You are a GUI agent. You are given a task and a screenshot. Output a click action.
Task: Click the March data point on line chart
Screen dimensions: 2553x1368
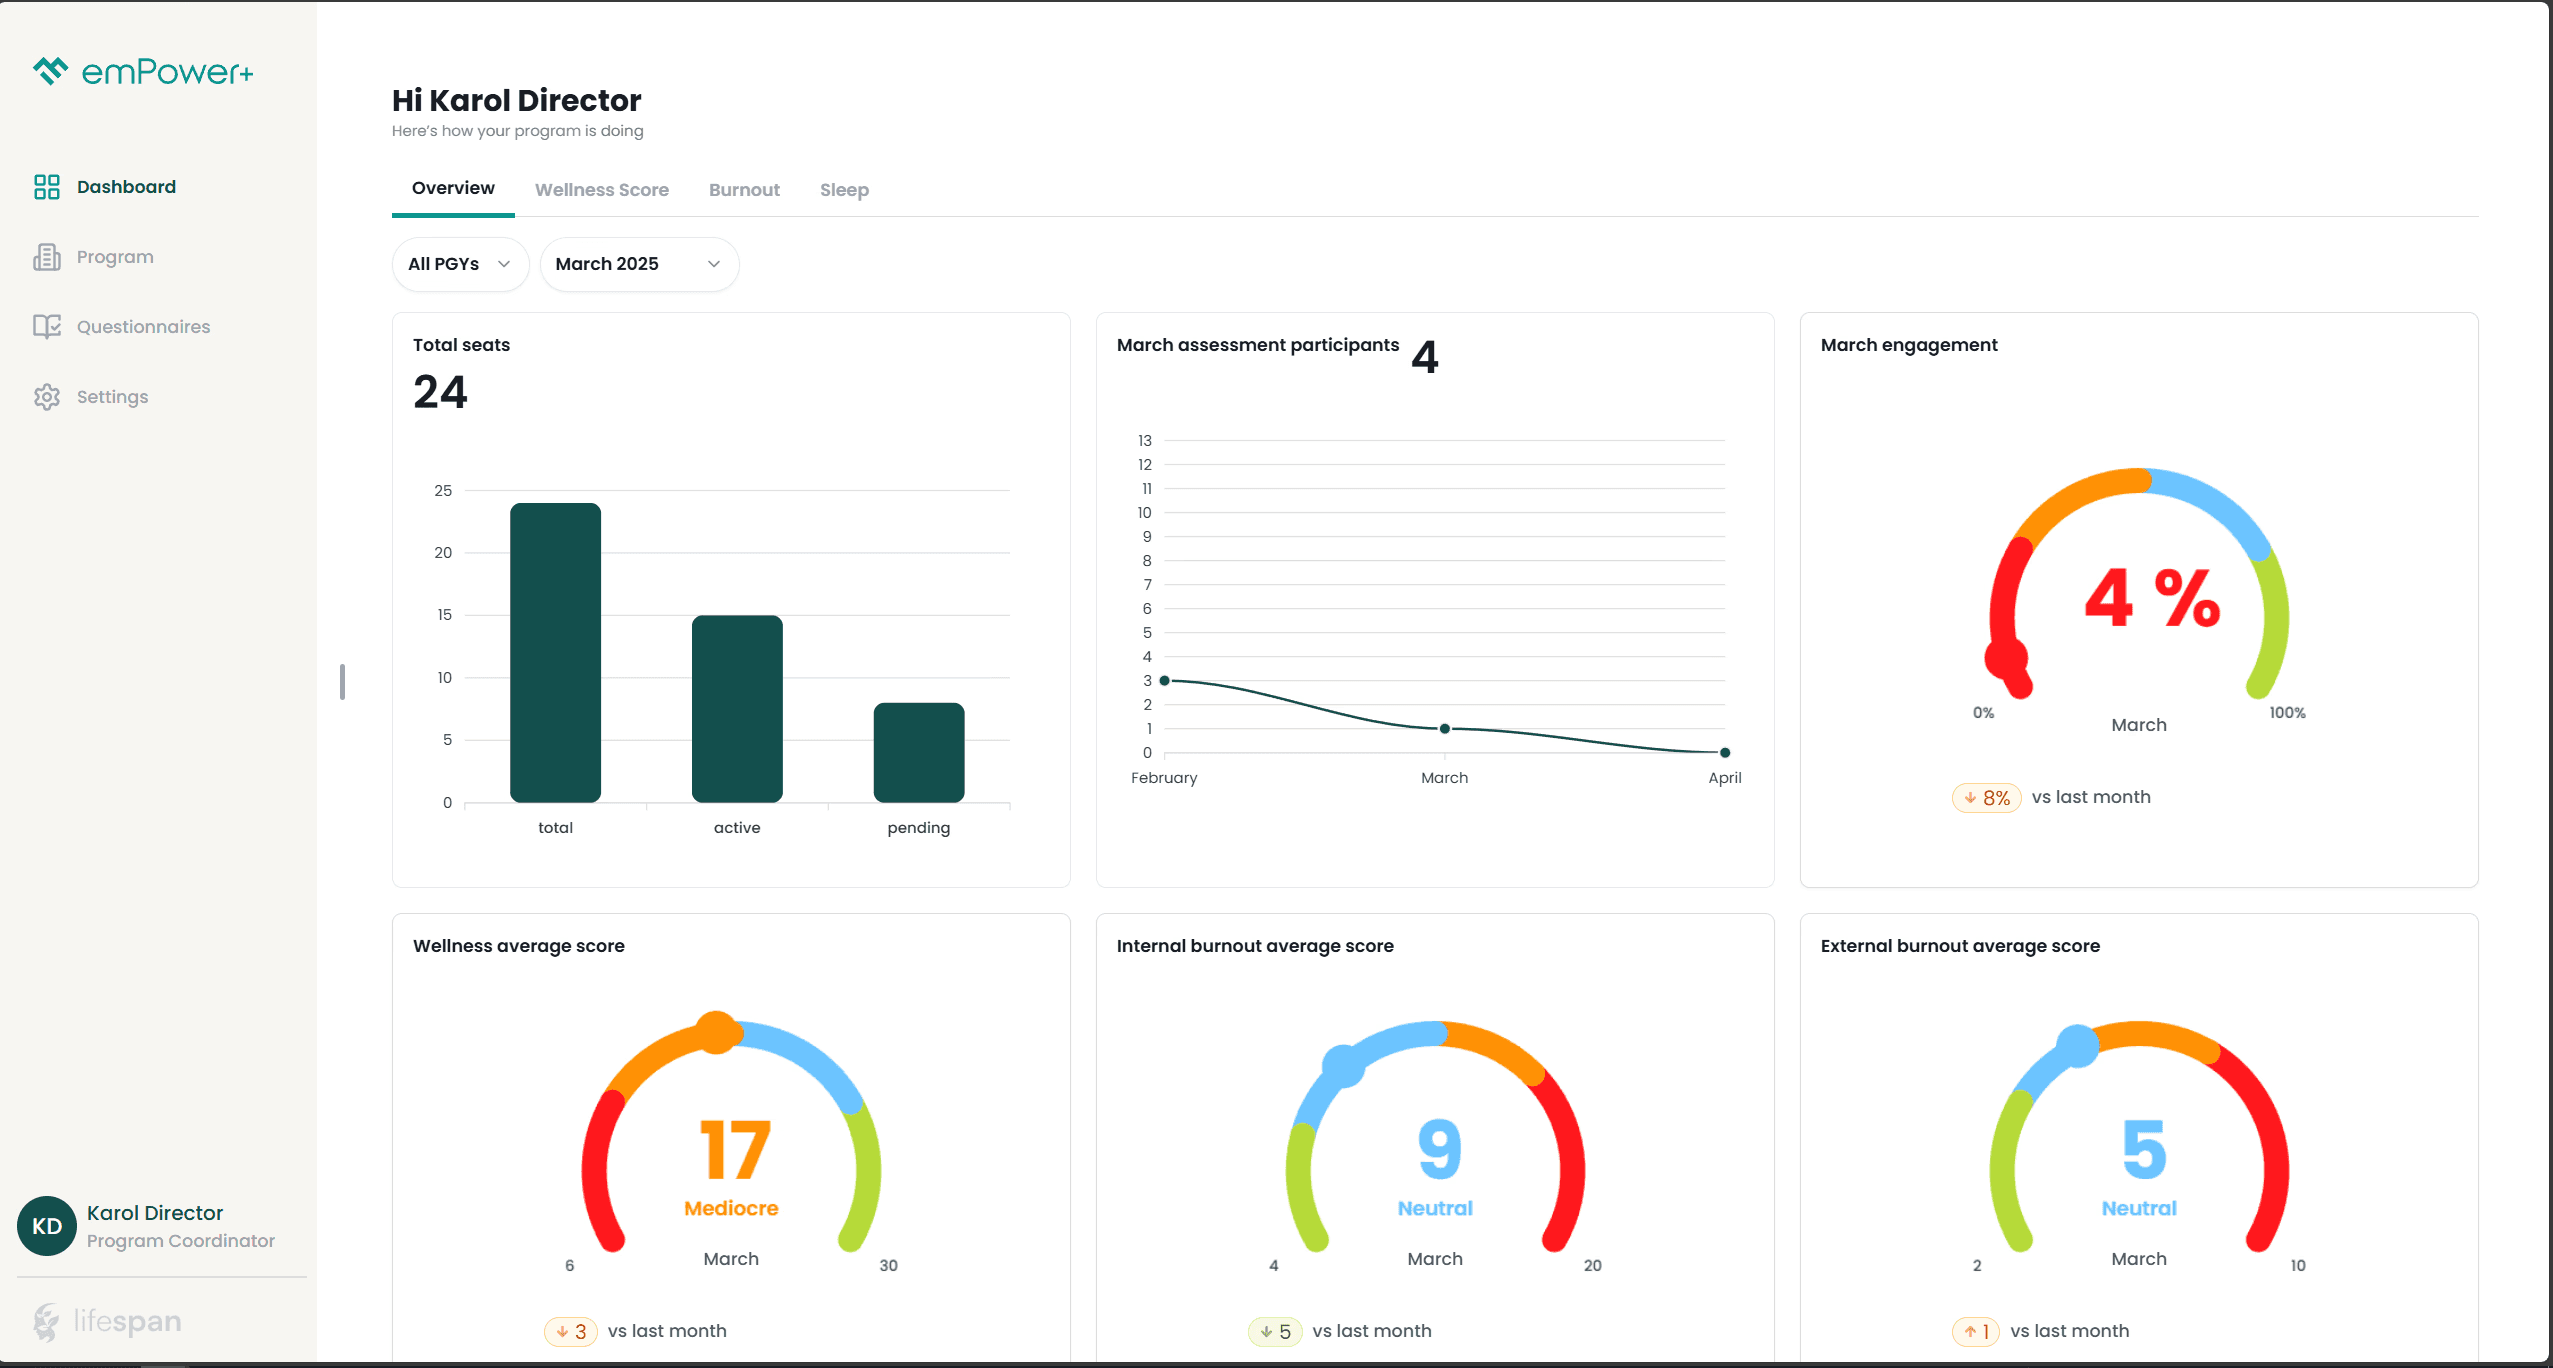pyautogui.click(x=1445, y=729)
